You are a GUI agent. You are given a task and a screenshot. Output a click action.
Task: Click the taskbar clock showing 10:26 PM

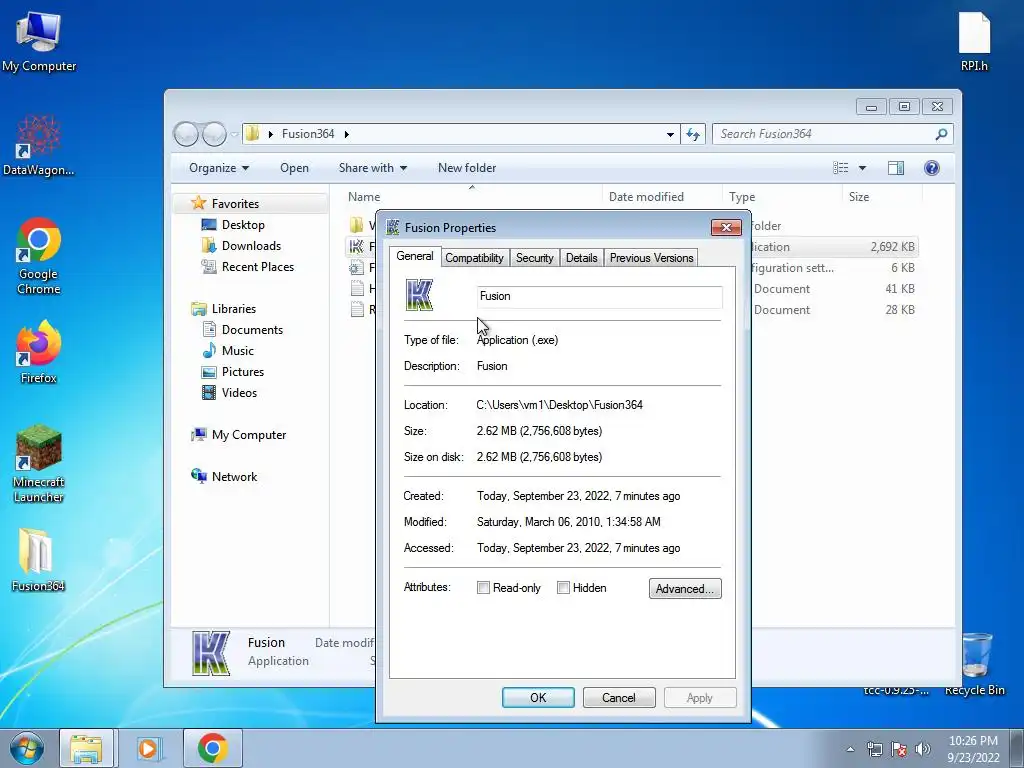tap(973, 749)
